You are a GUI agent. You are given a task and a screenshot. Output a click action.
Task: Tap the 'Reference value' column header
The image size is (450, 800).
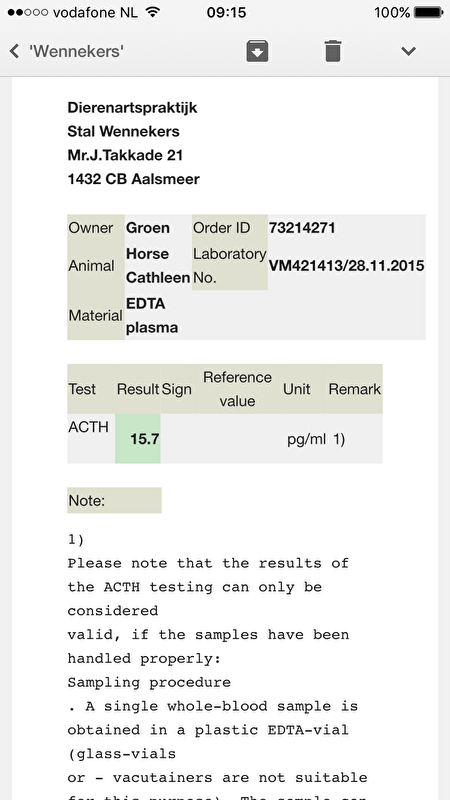tap(237, 389)
